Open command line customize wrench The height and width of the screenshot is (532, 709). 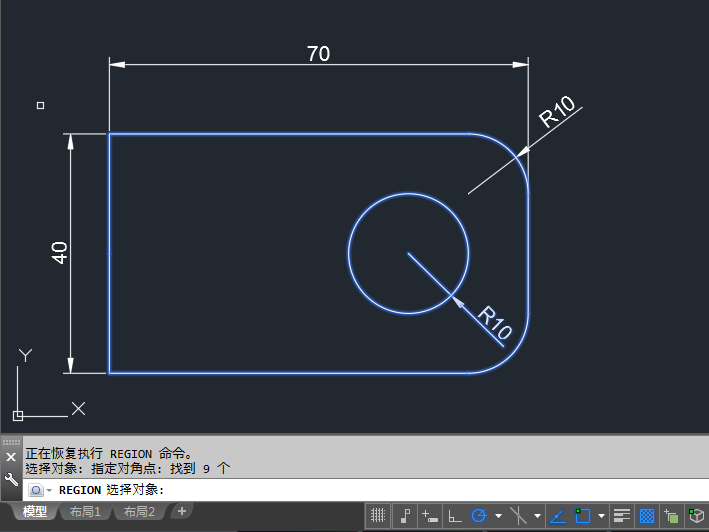tap(11, 479)
